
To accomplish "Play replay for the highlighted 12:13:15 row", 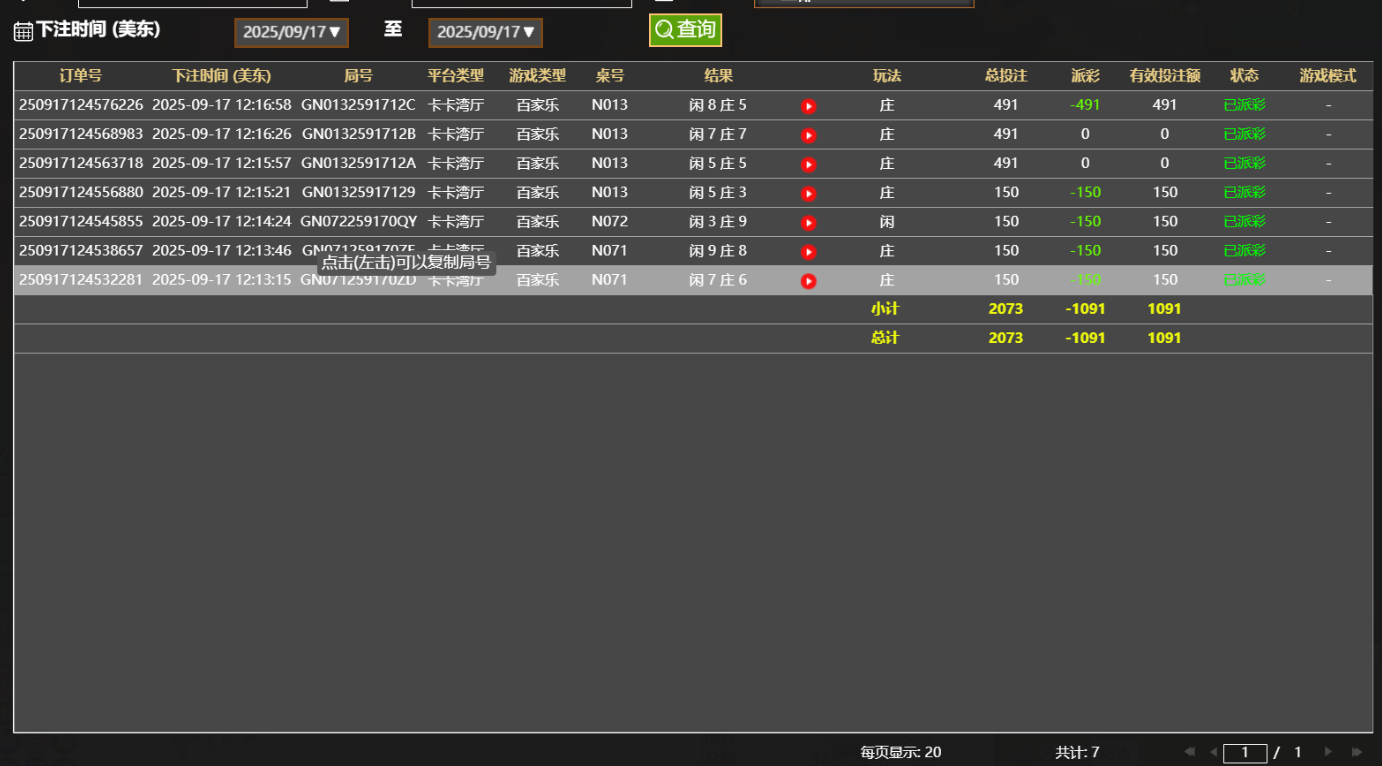I will coord(809,281).
